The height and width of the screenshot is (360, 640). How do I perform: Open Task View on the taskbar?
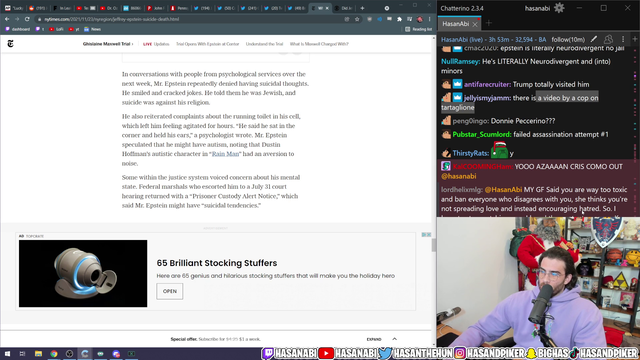coord(22,353)
